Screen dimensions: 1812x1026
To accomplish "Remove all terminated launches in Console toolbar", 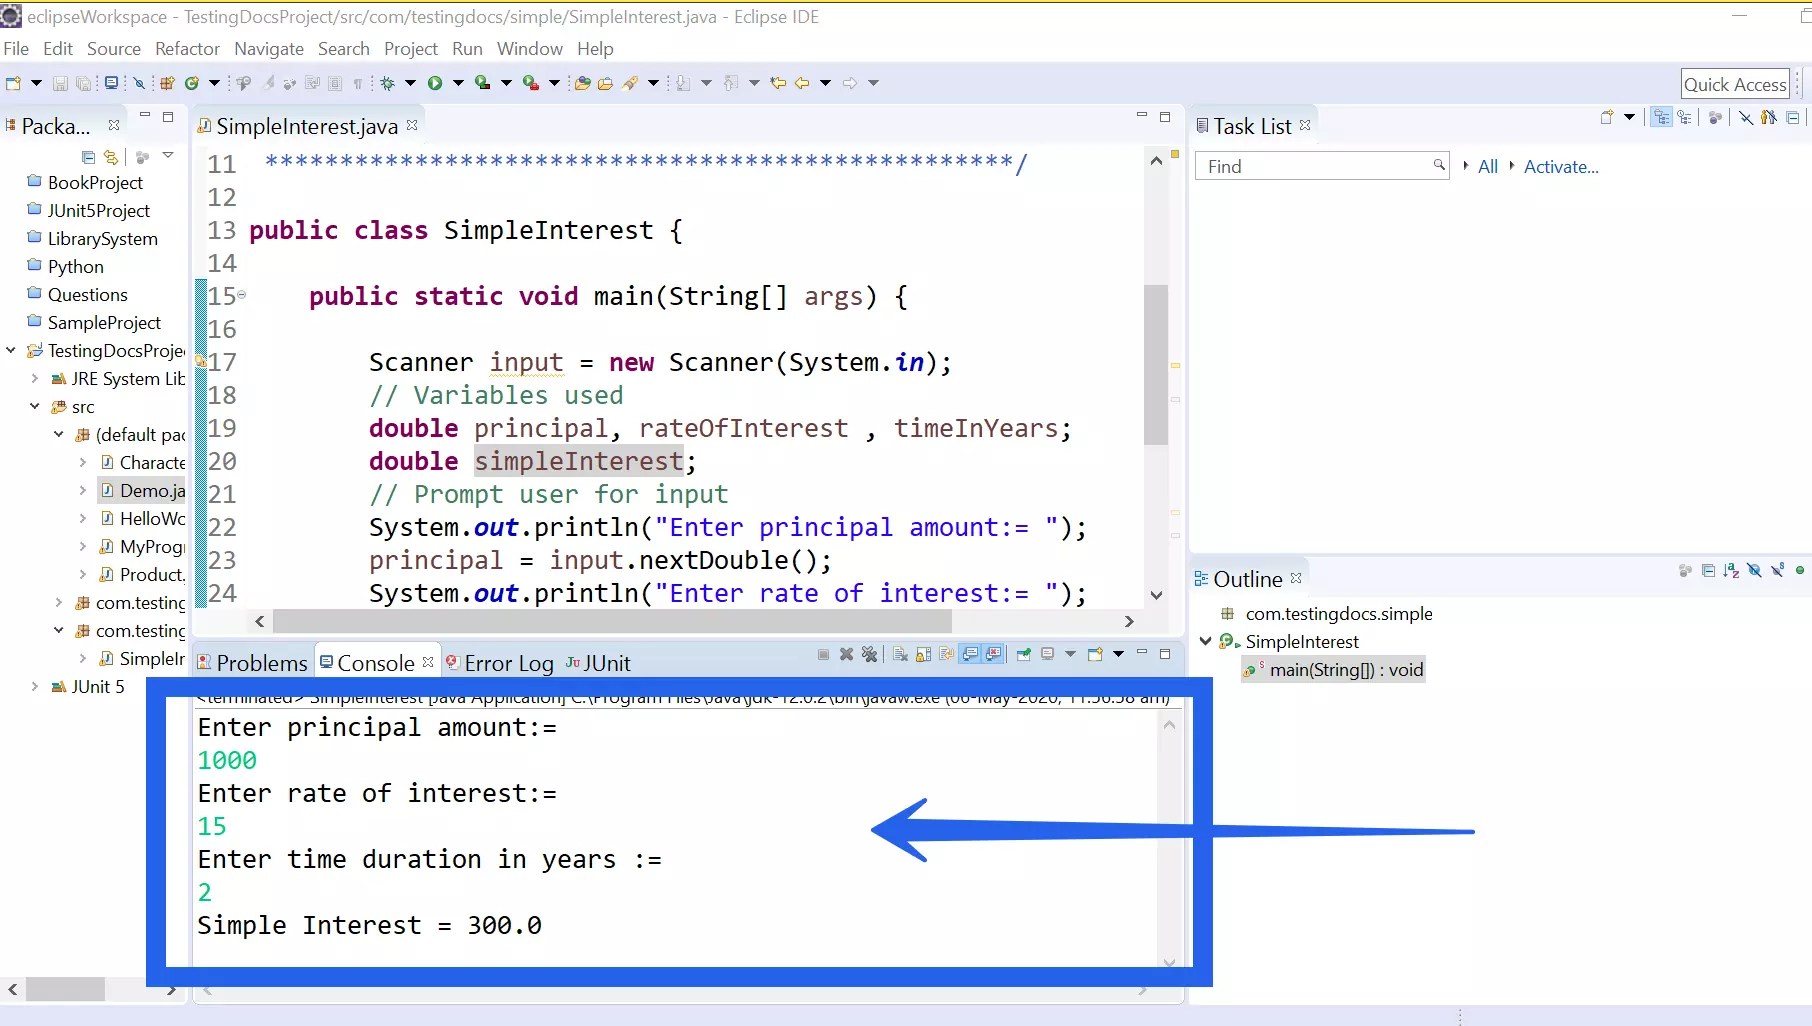I will [x=870, y=654].
